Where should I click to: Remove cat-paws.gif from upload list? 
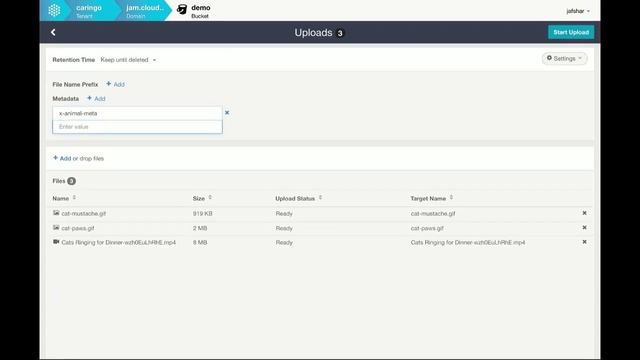point(584,227)
